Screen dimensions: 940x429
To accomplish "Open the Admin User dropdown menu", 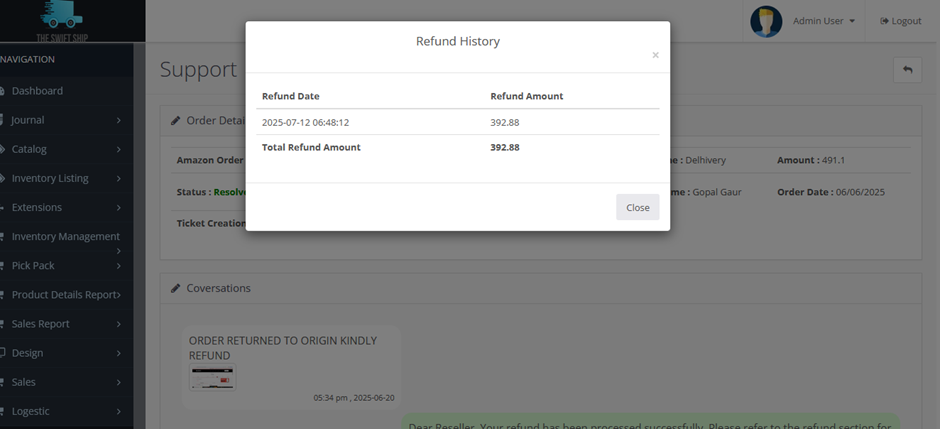I will point(823,21).
